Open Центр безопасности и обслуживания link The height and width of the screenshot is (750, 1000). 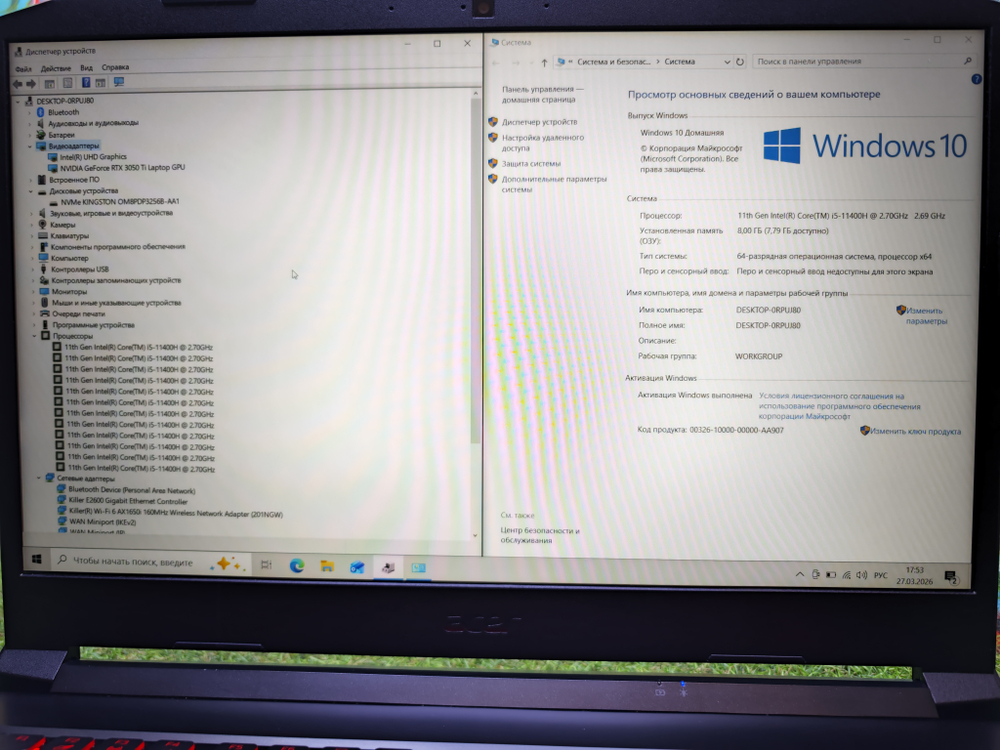[x=540, y=535]
